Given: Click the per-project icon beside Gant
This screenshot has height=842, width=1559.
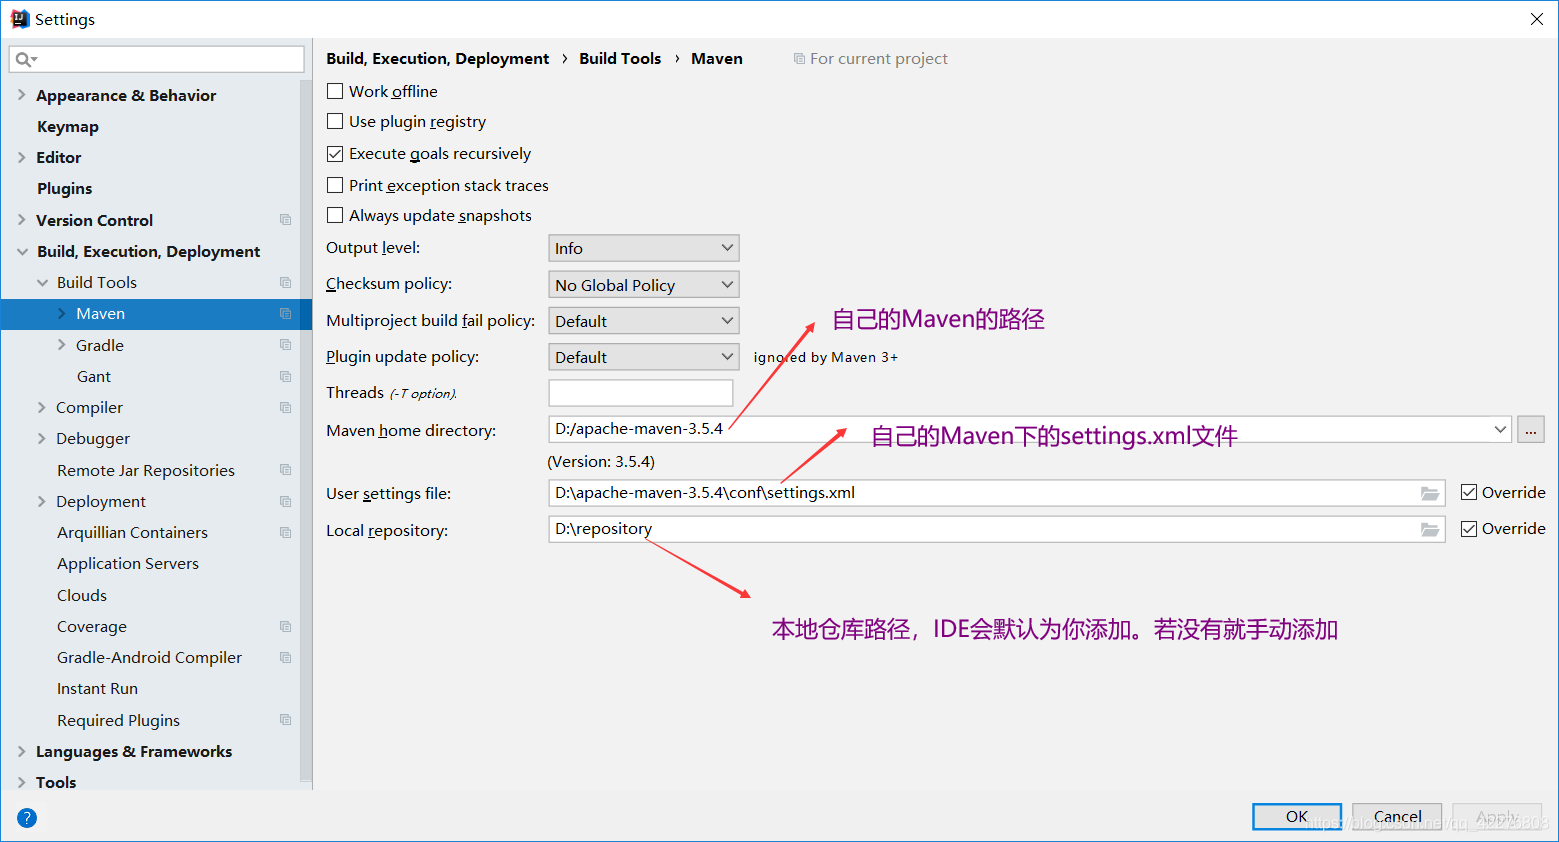Looking at the screenshot, I should tap(286, 377).
